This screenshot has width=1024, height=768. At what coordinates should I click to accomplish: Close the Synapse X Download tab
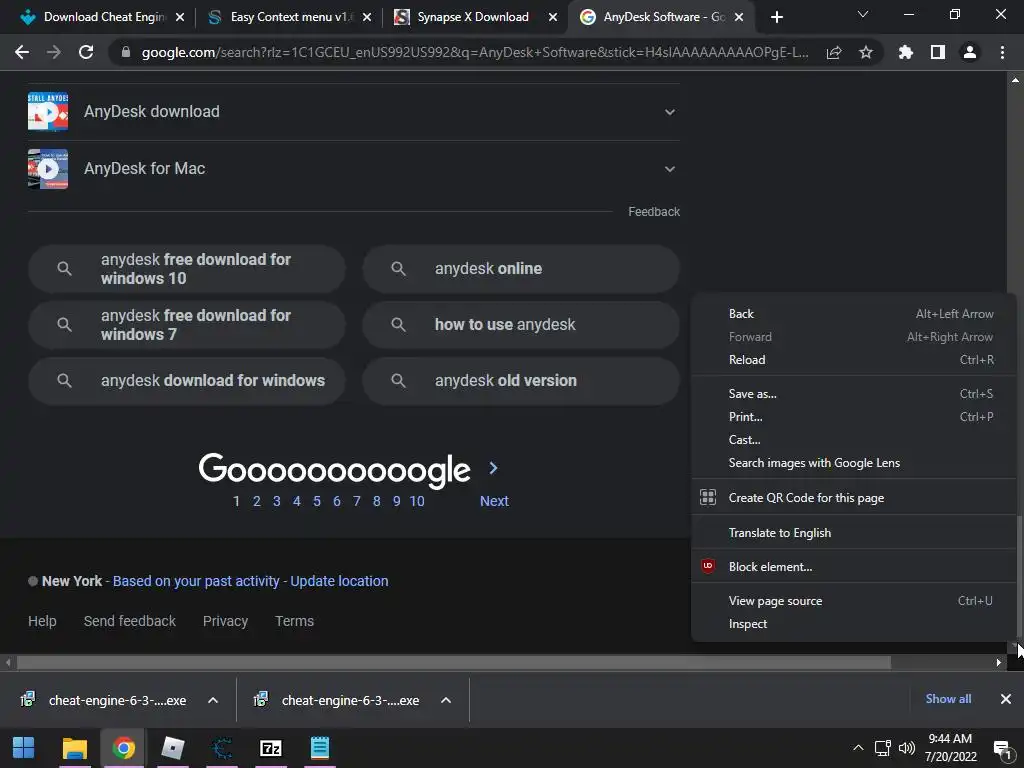[x=553, y=17]
